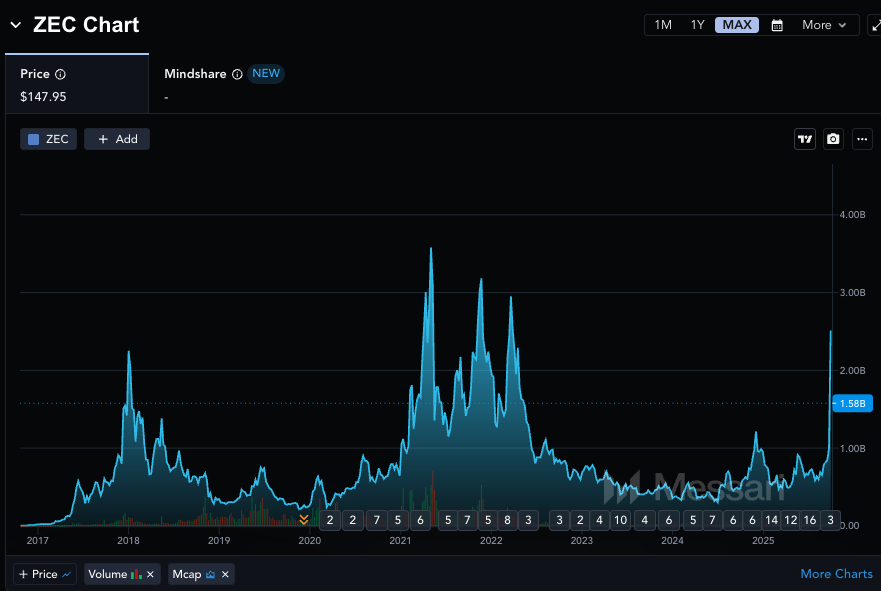
Task: Click the 3.00B axis label
Action: 852,293
